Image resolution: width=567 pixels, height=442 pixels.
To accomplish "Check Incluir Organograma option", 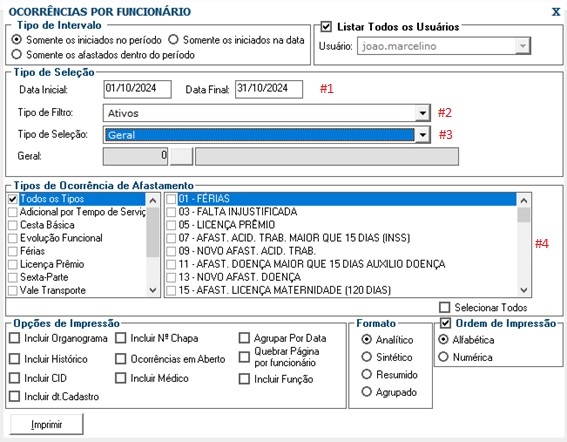I will coord(15,338).
